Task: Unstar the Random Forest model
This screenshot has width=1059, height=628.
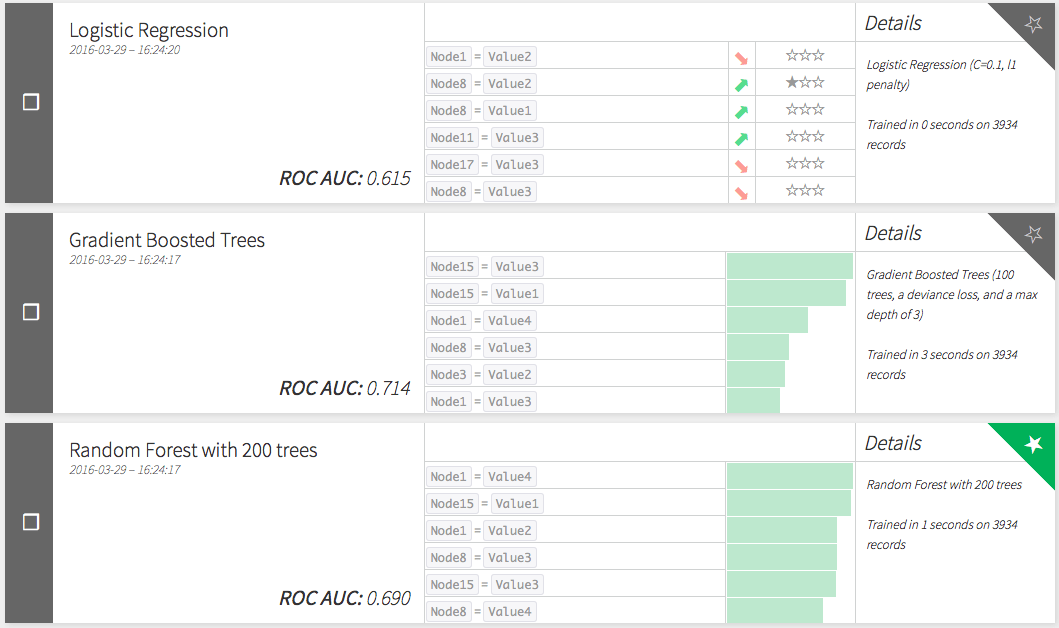Action: click(1033, 444)
